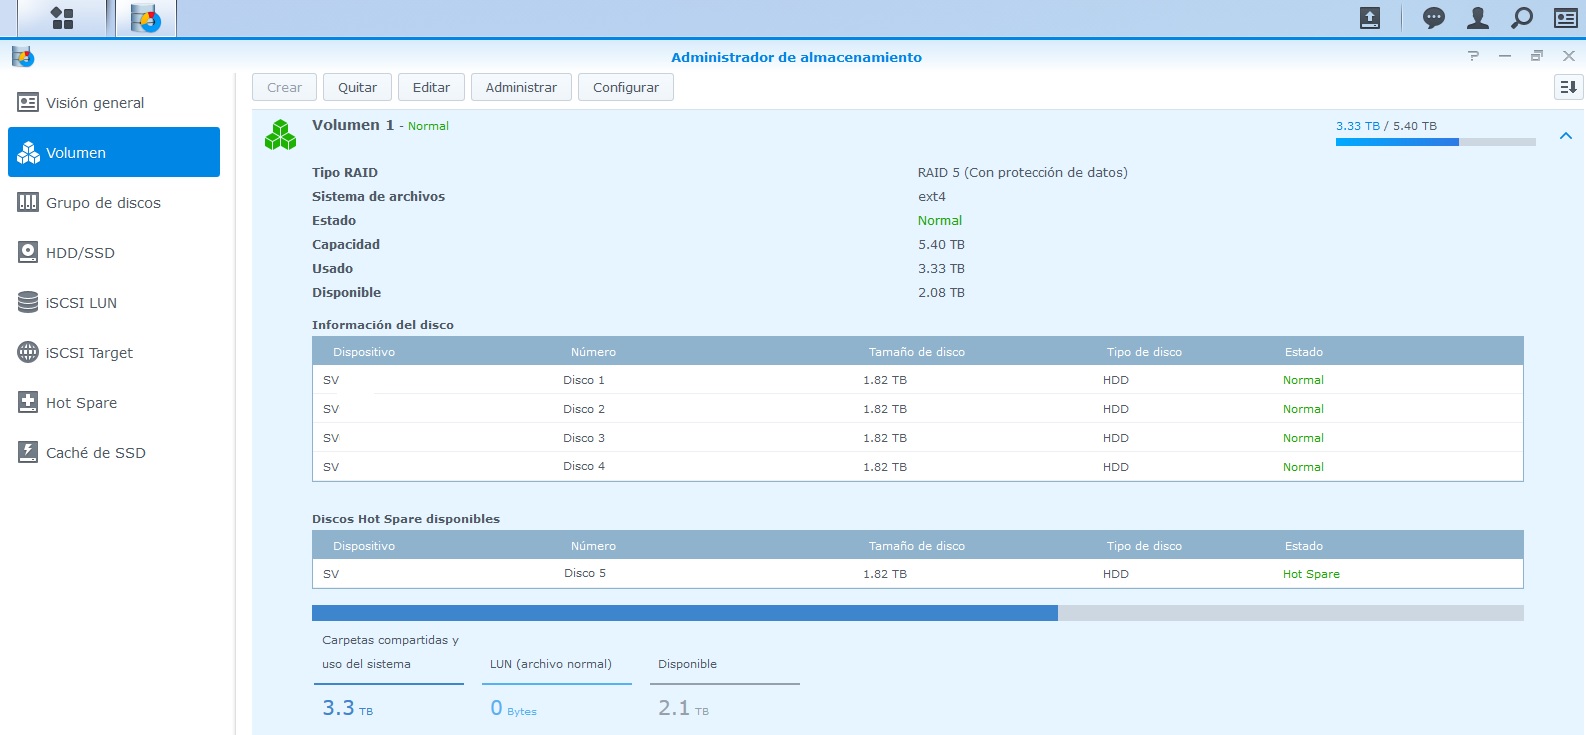The width and height of the screenshot is (1586, 735).
Task: Click Storage Manager taskbar icon
Action: [x=146, y=18]
